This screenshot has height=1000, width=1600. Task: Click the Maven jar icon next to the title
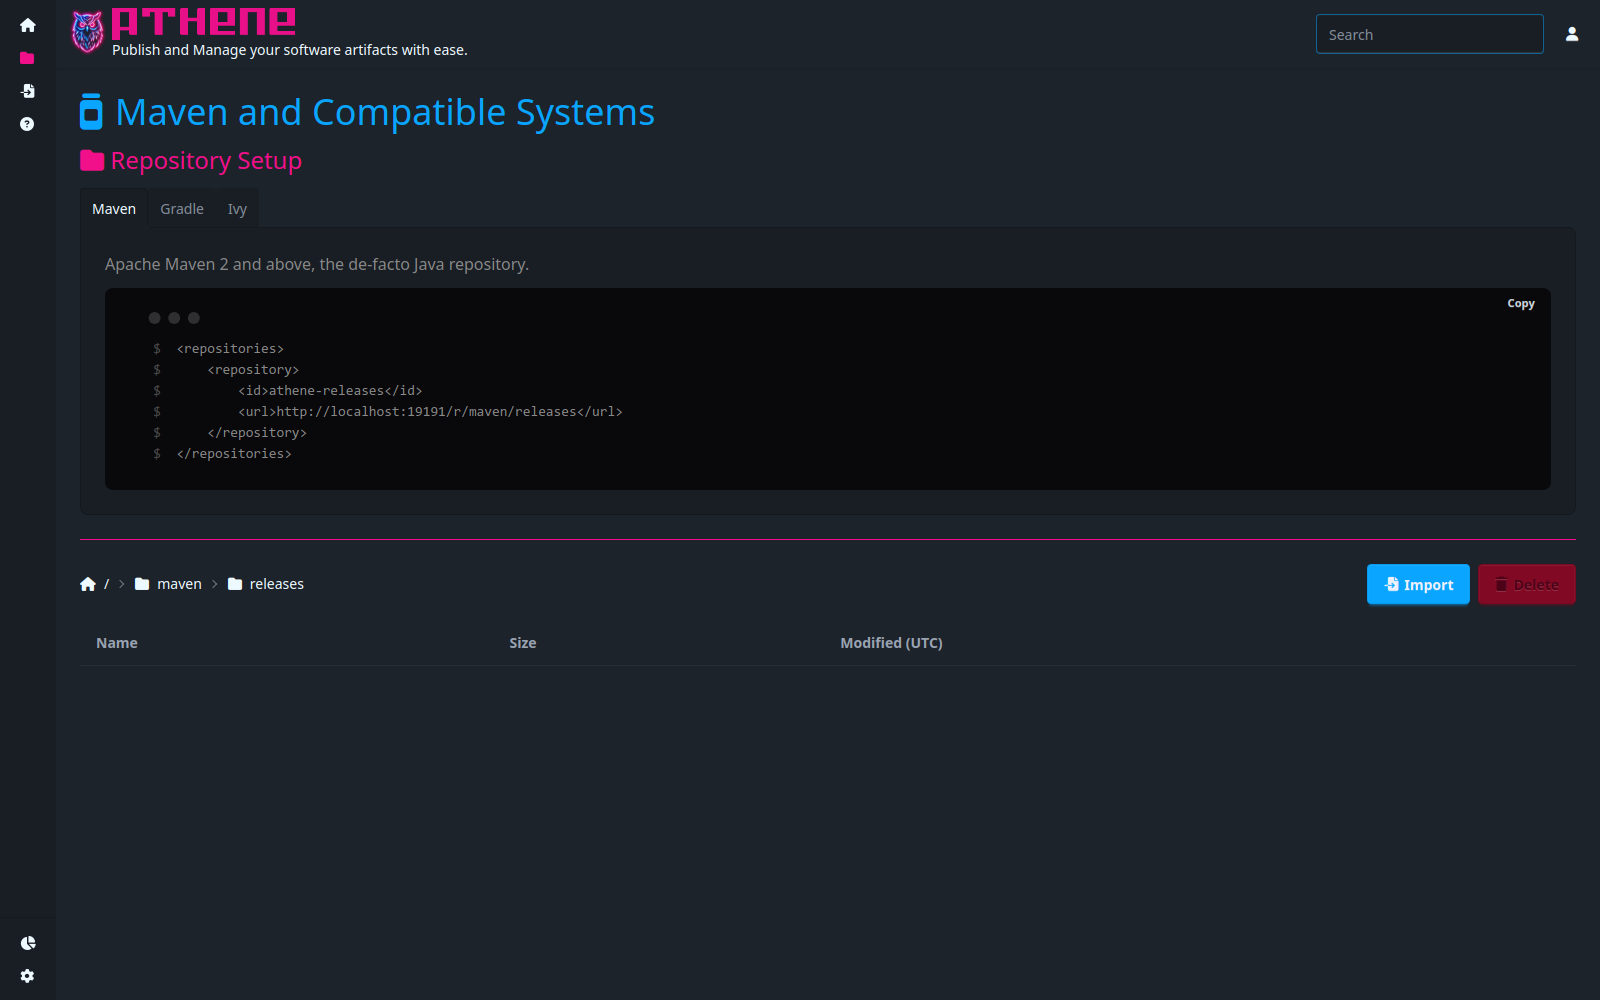click(91, 112)
